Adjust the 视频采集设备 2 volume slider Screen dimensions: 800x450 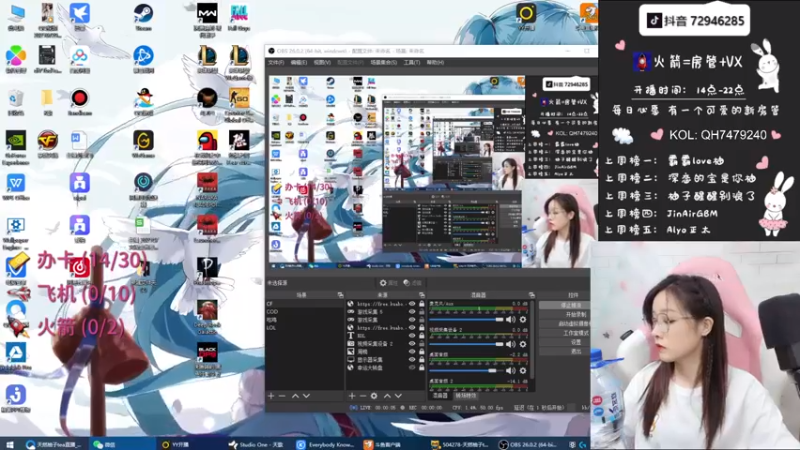click(467, 344)
